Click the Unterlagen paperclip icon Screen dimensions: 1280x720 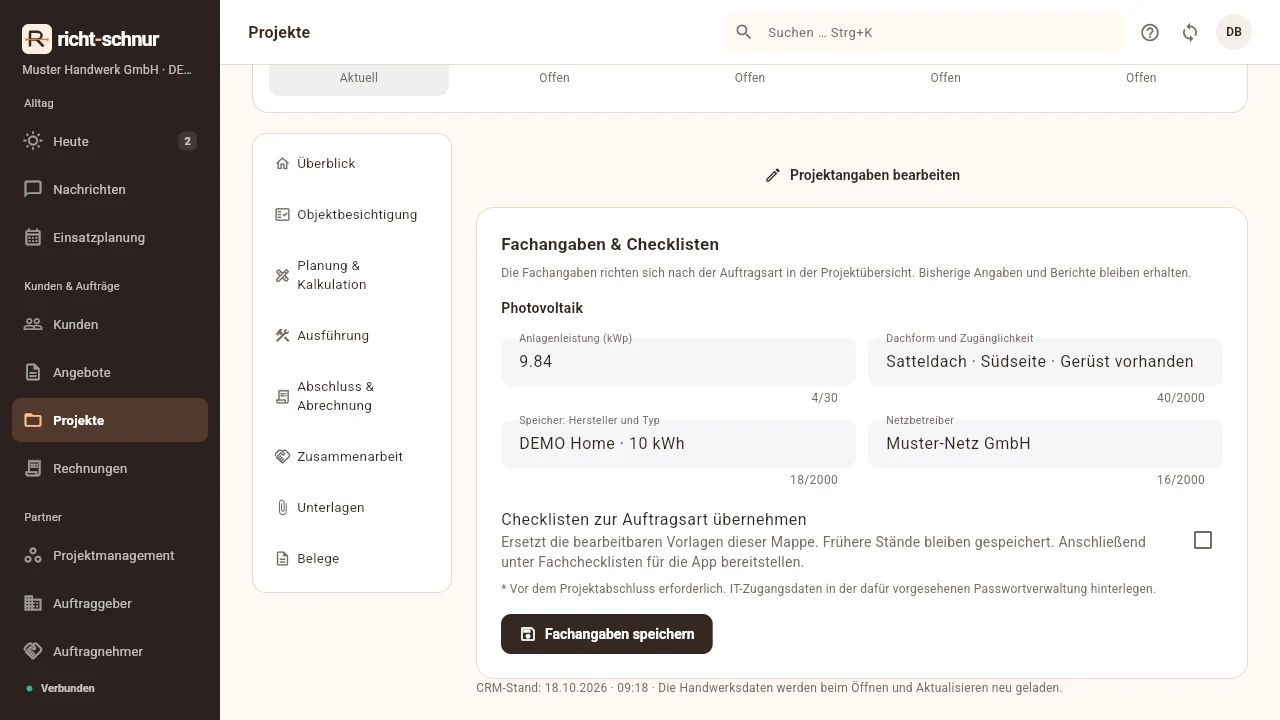click(x=282, y=507)
